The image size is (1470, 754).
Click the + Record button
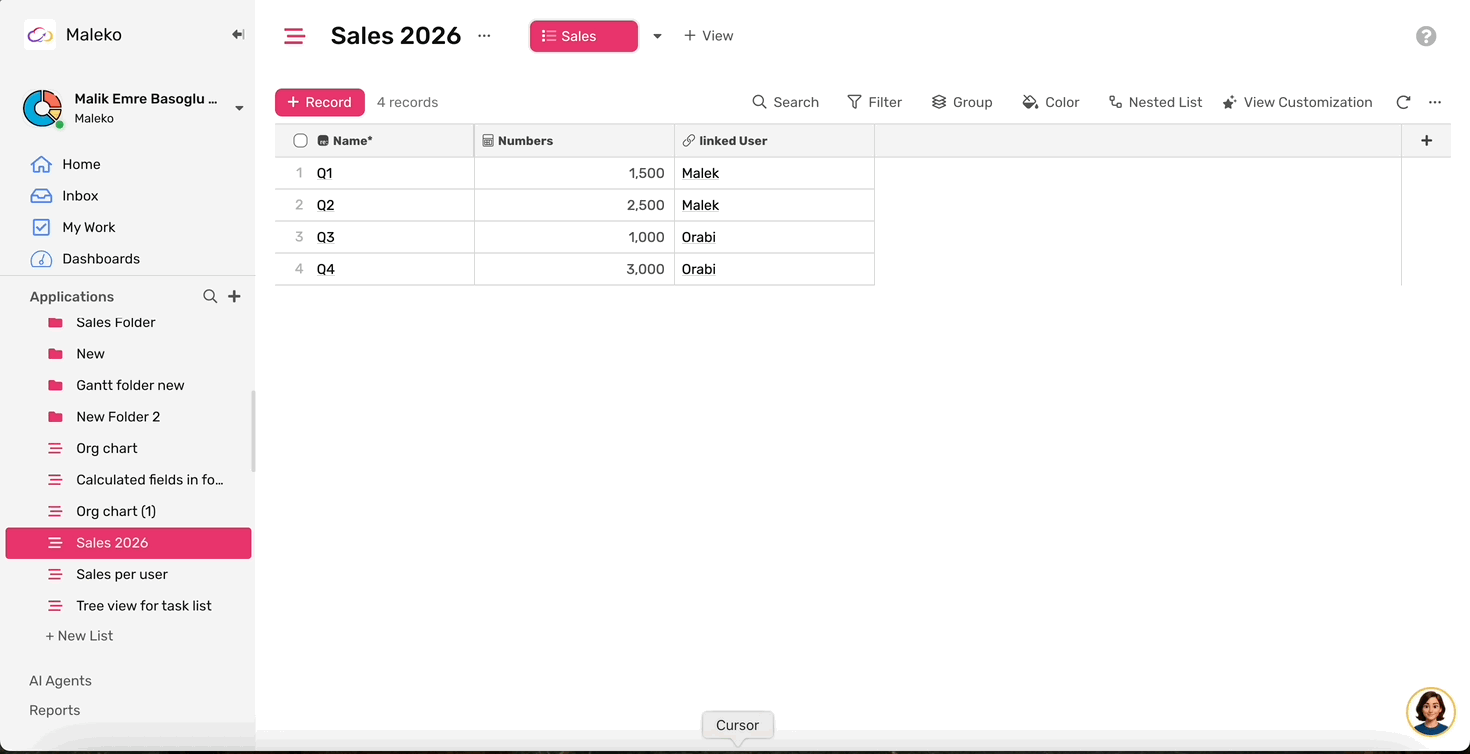pyautogui.click(x=320, y=102)
